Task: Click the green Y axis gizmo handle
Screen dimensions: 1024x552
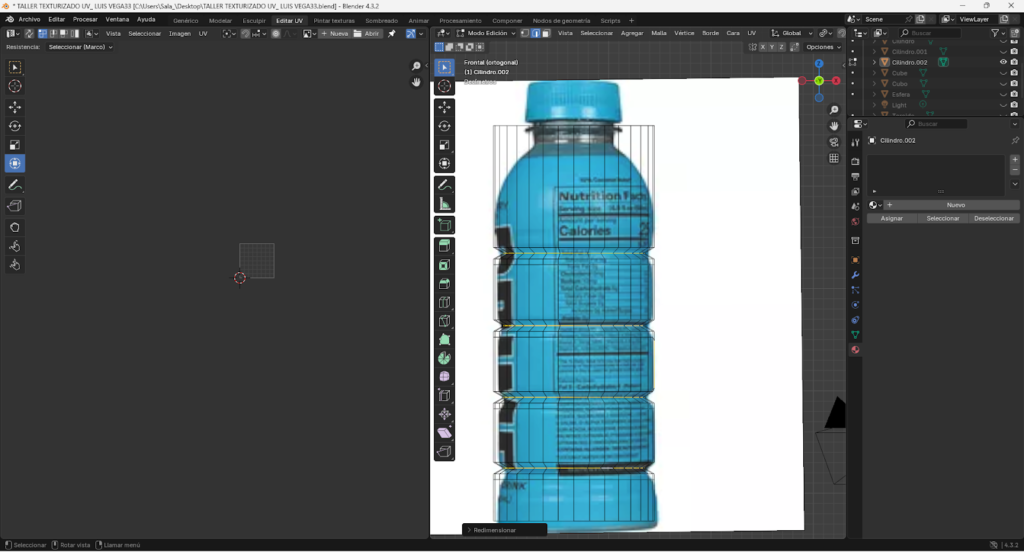Action: tap(819, 81)
